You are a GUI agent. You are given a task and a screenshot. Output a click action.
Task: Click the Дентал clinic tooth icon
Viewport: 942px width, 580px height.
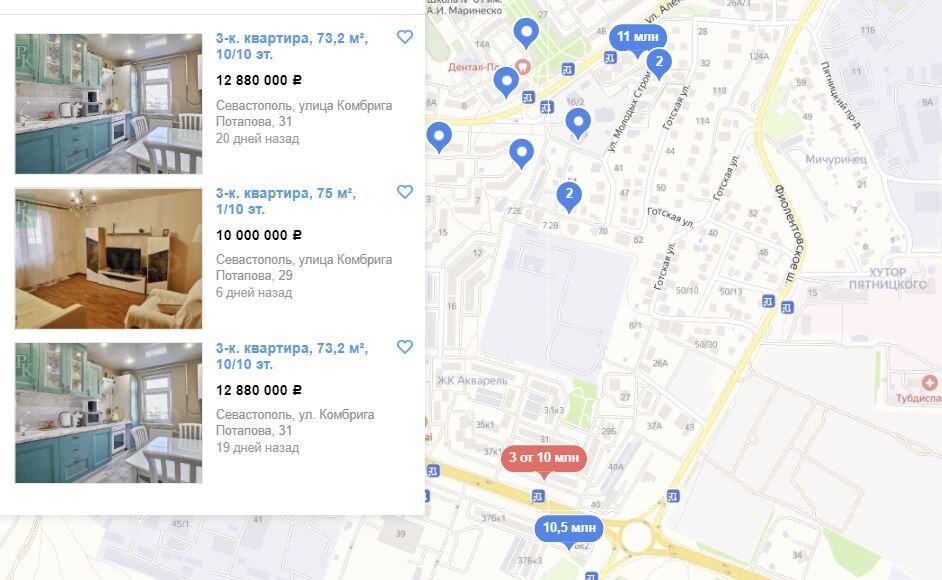coord(523,66)
